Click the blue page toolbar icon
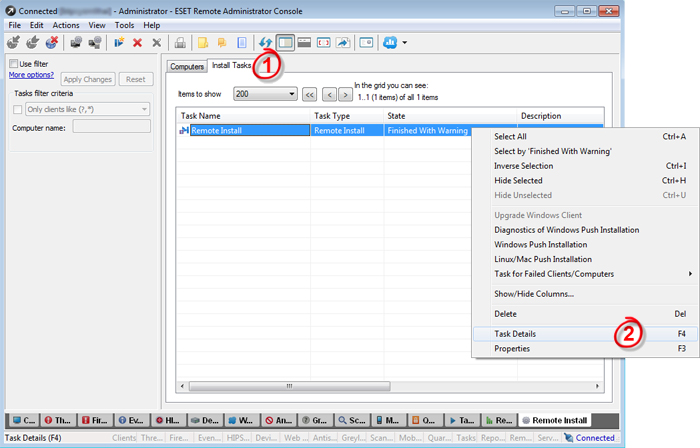 pos(242,43)
